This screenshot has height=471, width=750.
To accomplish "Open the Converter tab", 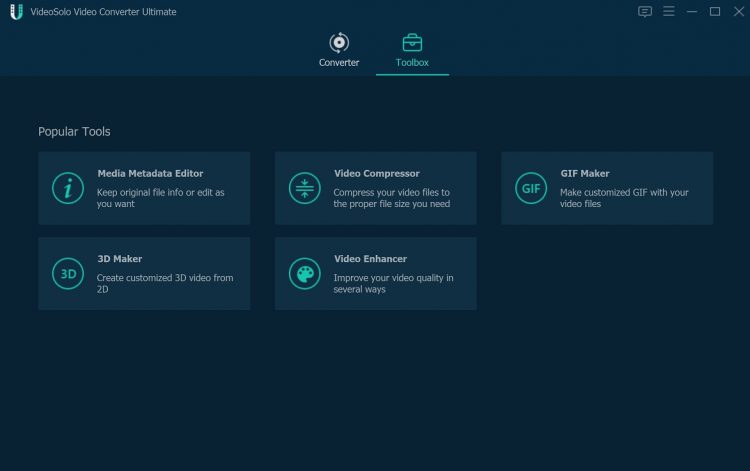I will coord(339,51).
